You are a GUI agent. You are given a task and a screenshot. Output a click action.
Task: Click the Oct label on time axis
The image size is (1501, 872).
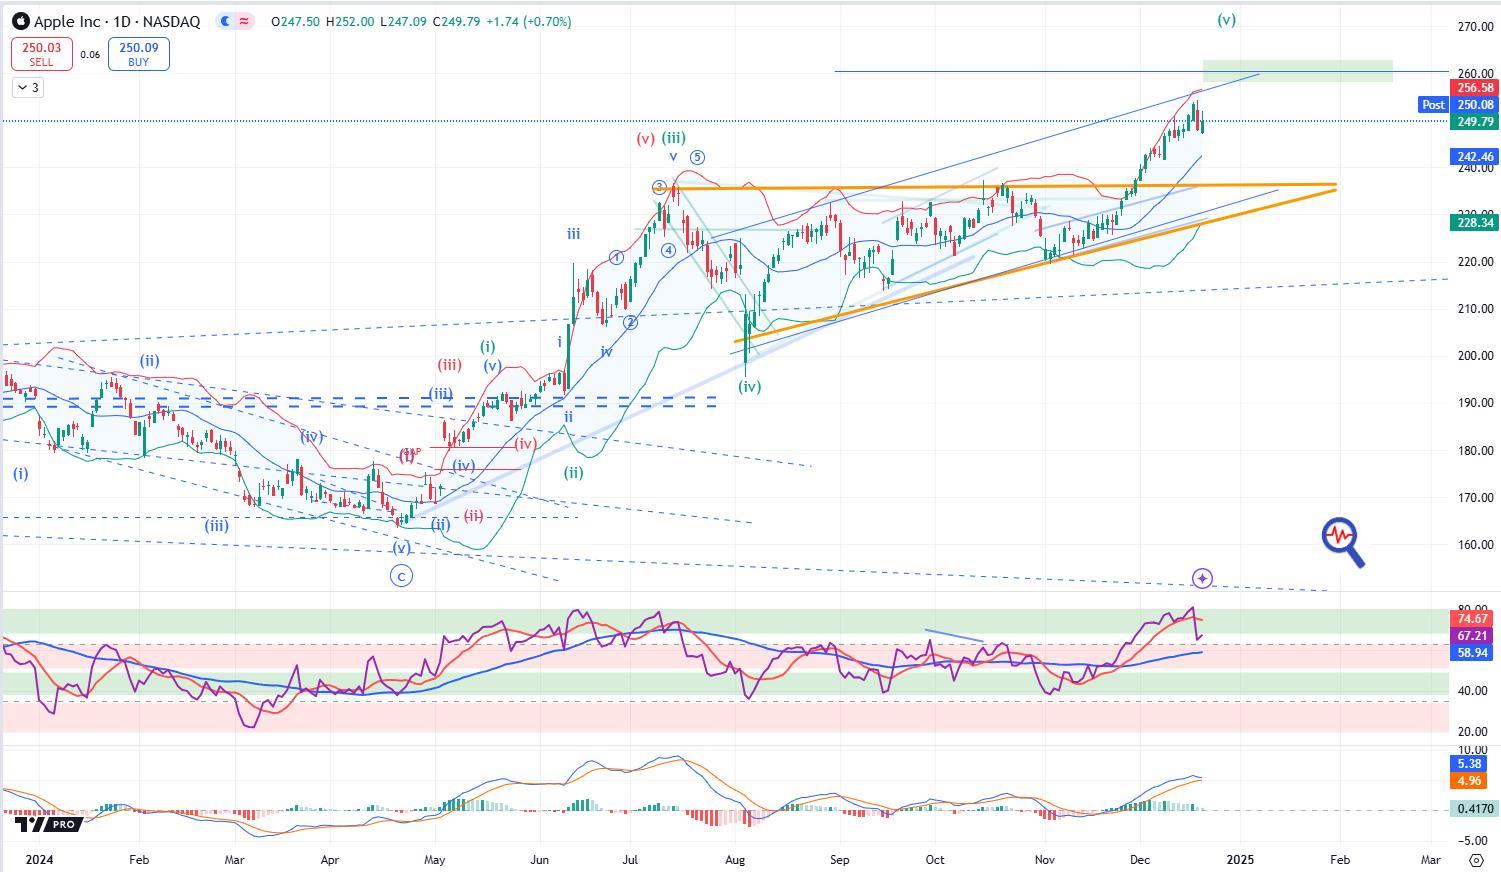pos(935,860)
